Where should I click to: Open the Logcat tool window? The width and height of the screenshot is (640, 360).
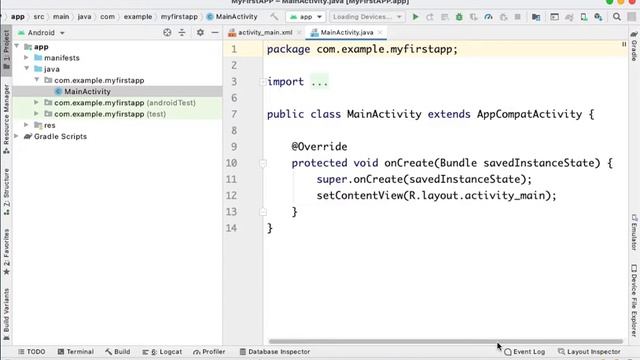(162, 351)
